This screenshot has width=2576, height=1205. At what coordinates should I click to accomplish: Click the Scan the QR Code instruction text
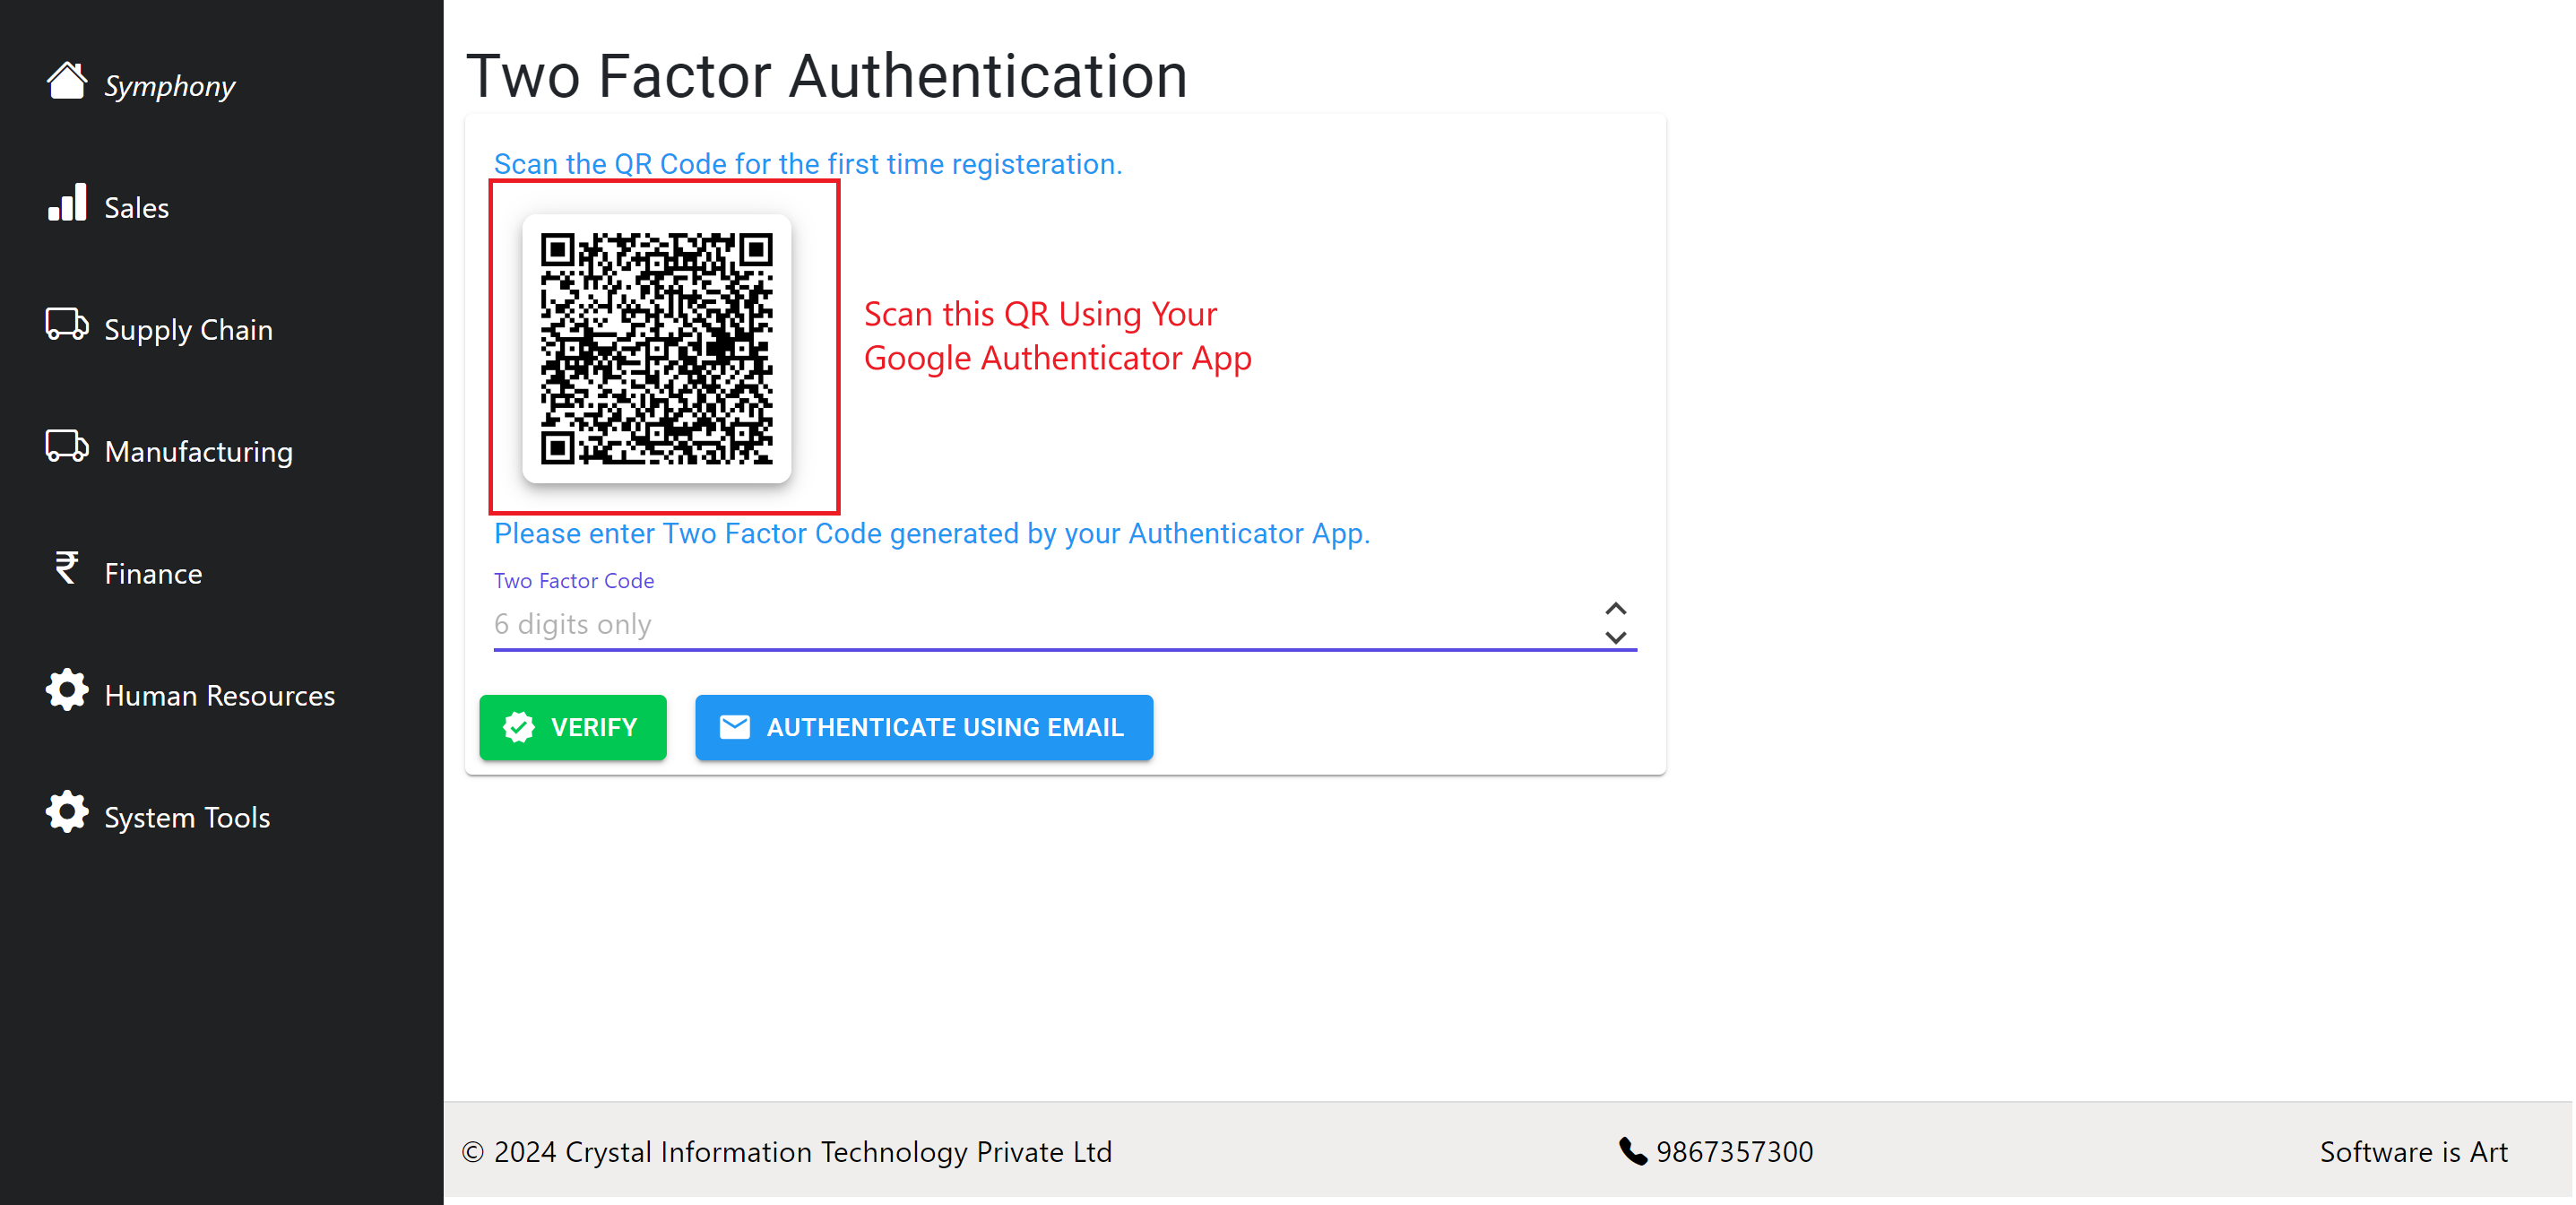pos(808,163)
